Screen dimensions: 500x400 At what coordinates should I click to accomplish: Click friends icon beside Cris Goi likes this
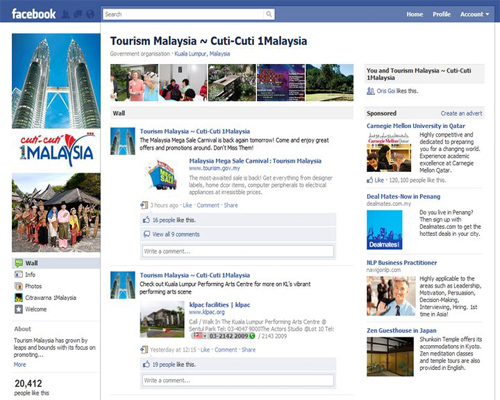(x=371, y=91)
